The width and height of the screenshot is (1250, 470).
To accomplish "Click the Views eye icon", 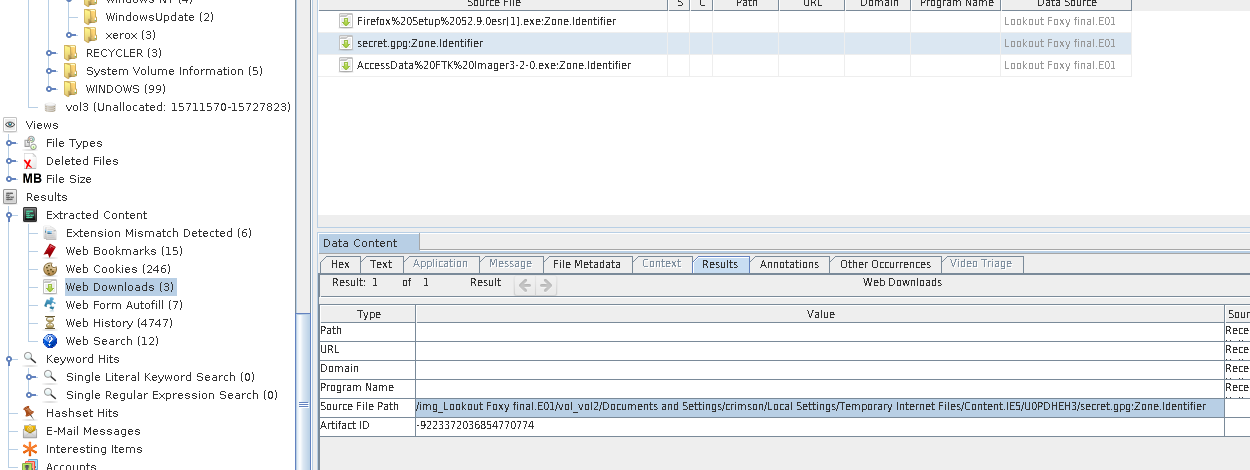I will [11, 125].
